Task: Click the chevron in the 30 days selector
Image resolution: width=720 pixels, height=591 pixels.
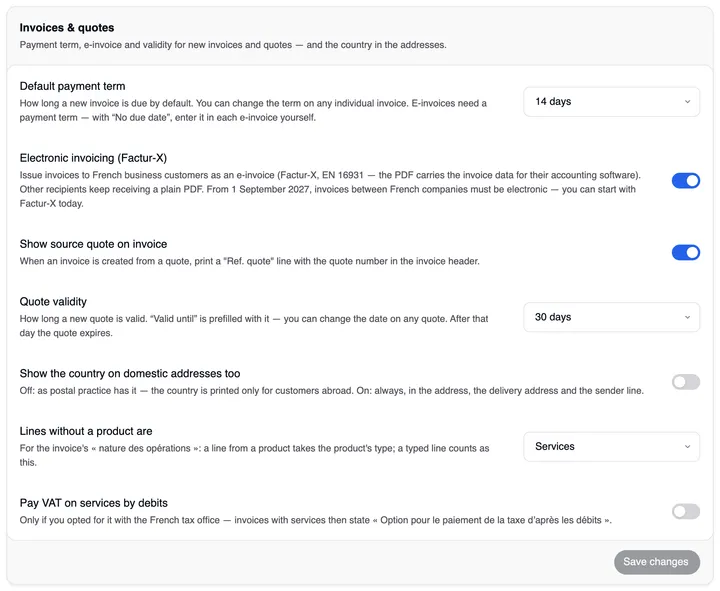Action: pyautogui.click(x=687, y=317)
